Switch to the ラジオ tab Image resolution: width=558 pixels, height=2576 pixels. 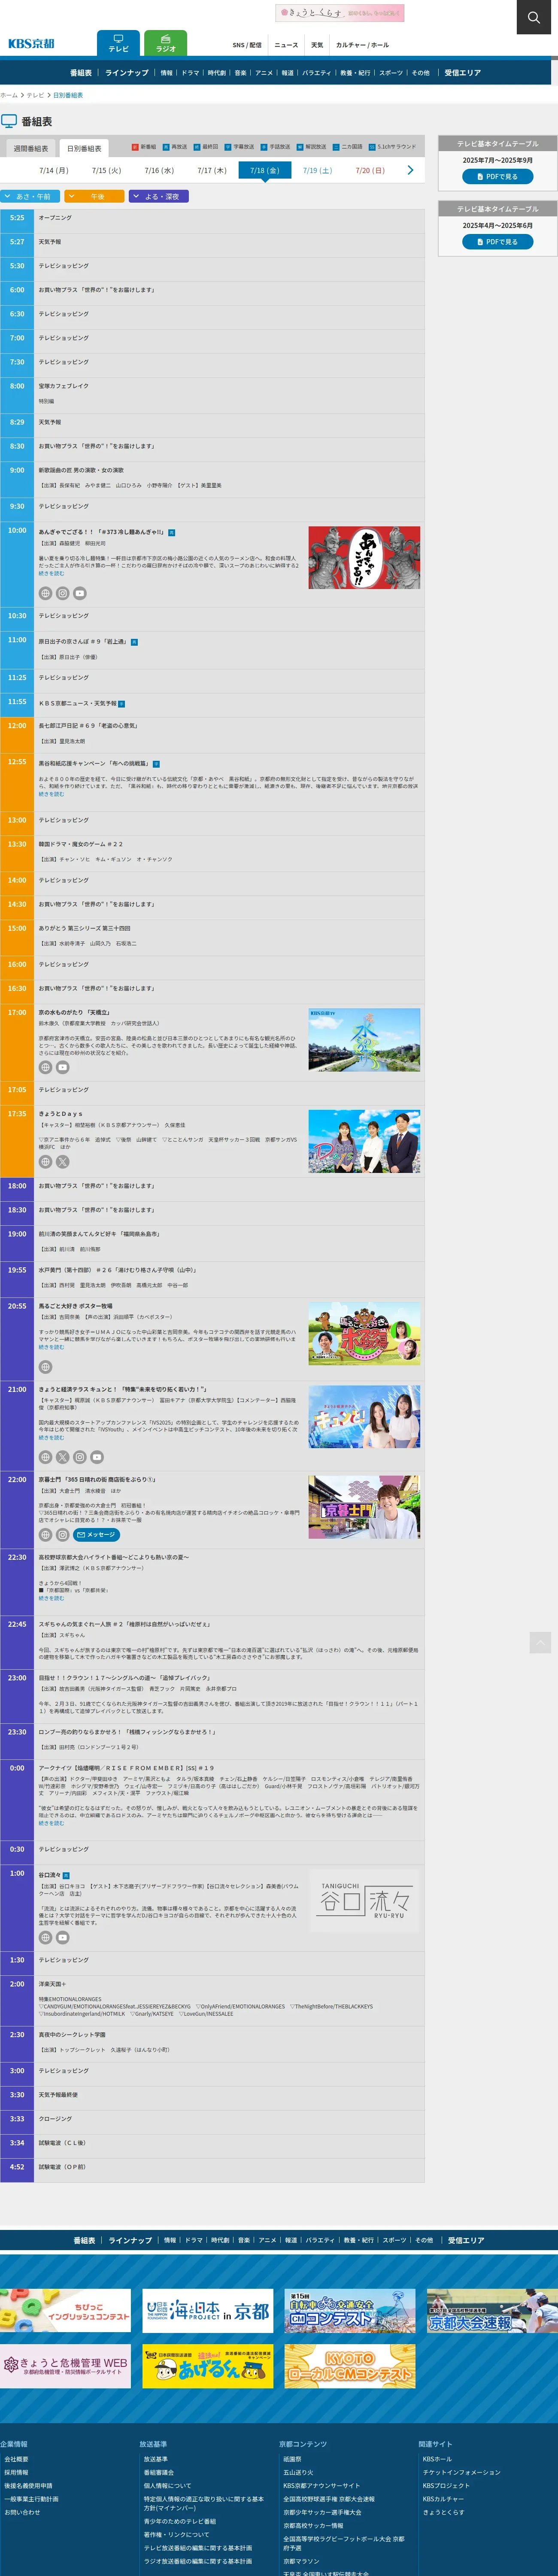pos(165,43)
